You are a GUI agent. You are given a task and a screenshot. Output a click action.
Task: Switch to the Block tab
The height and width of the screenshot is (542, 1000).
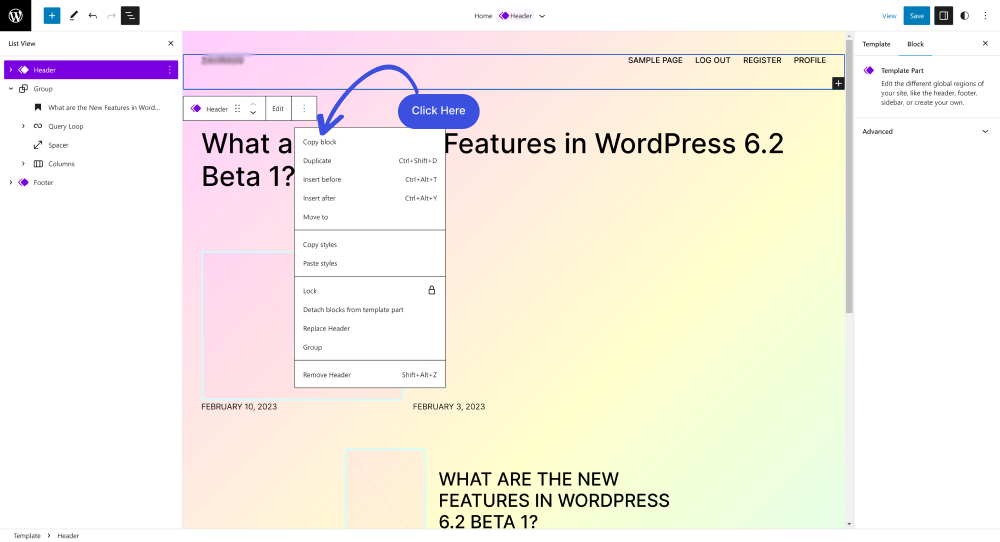click(915, 44)
